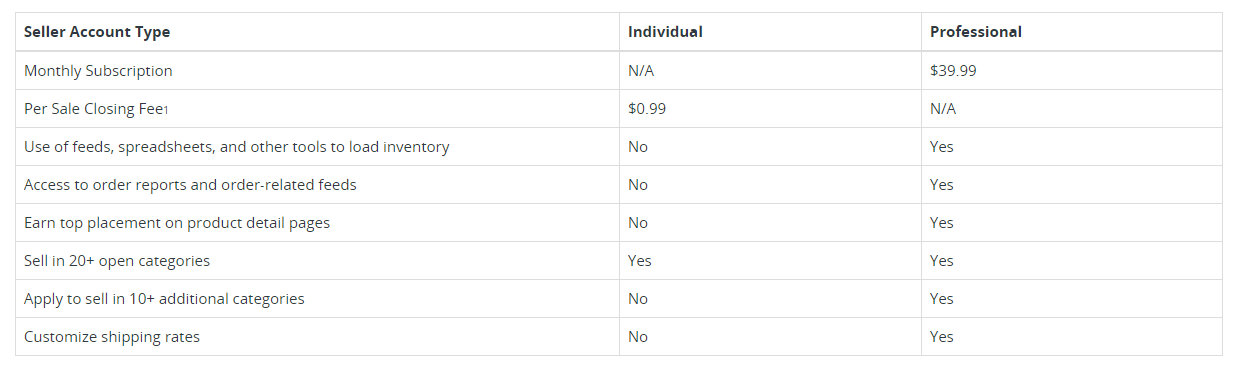Click Sell in 20+ open categories label

pos(117,261)
